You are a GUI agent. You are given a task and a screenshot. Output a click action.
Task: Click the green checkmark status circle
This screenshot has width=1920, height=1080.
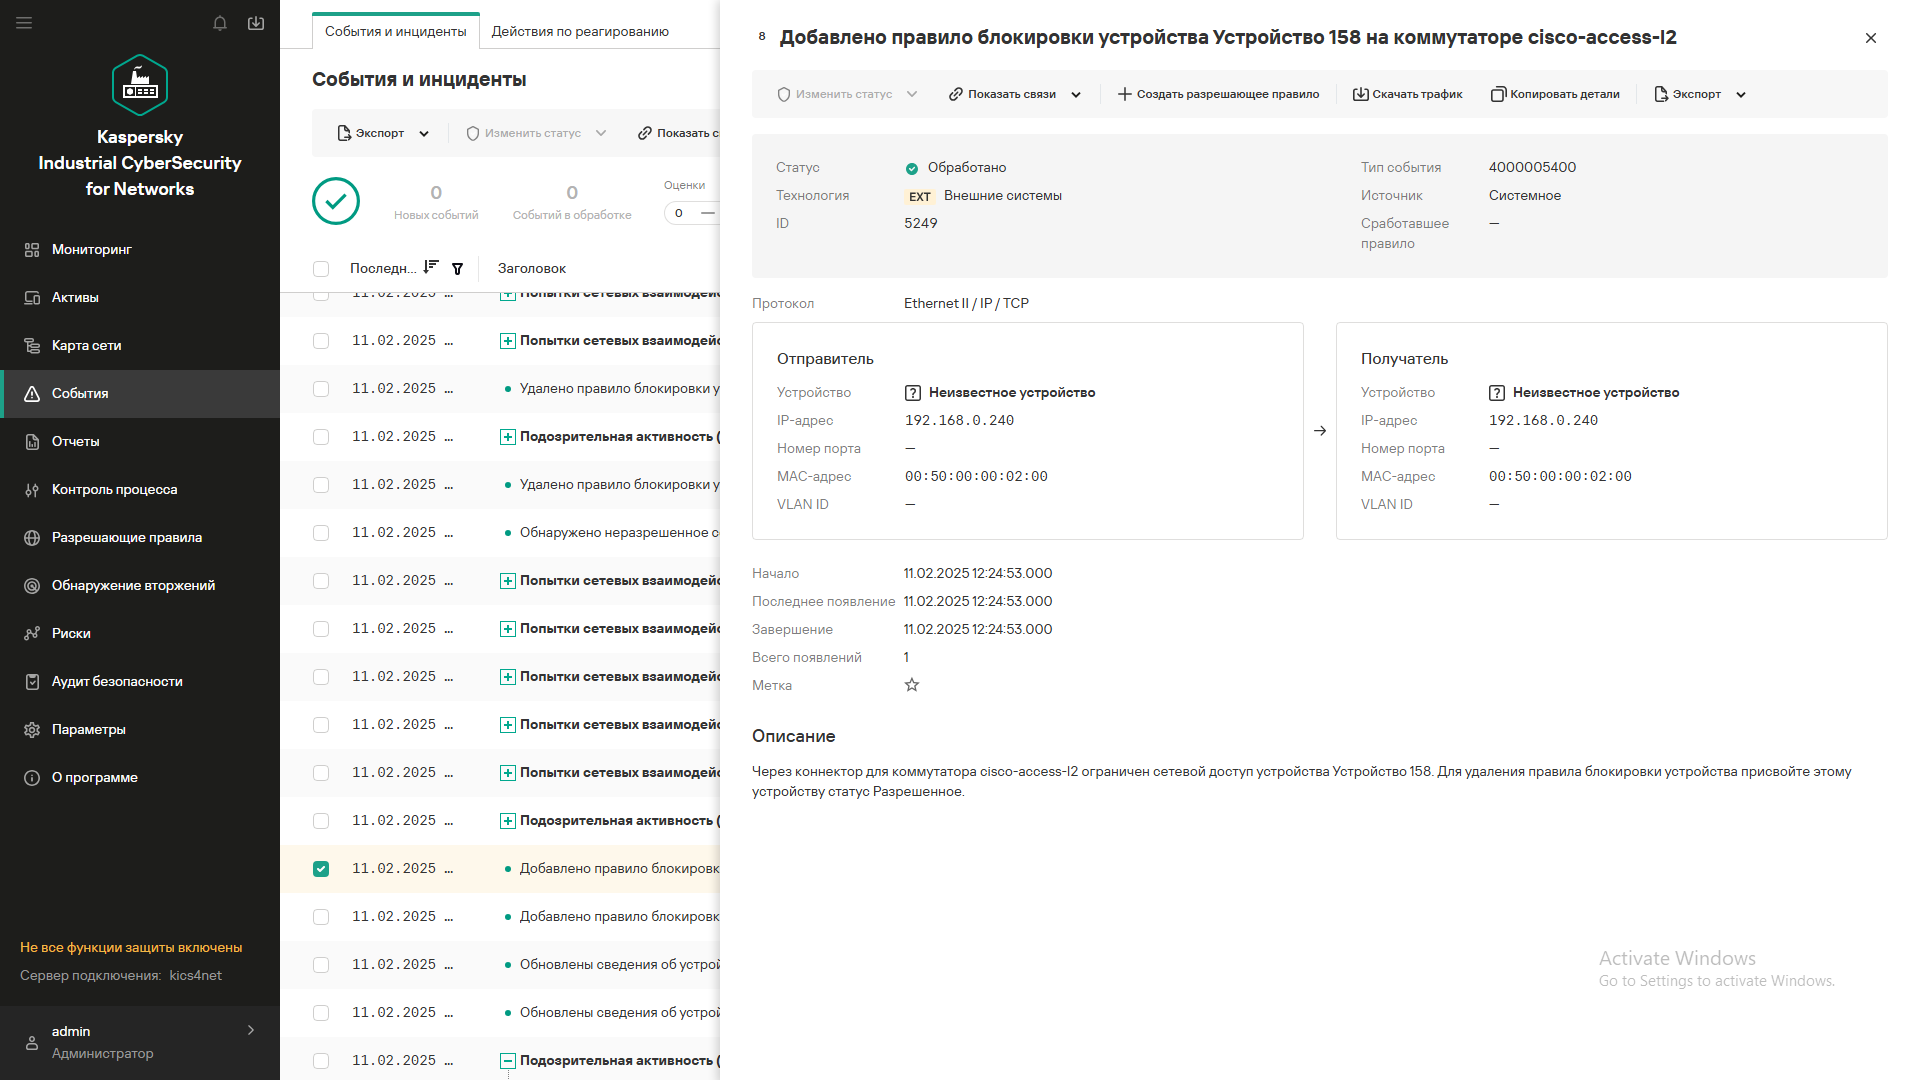click(x=336, y=201)
